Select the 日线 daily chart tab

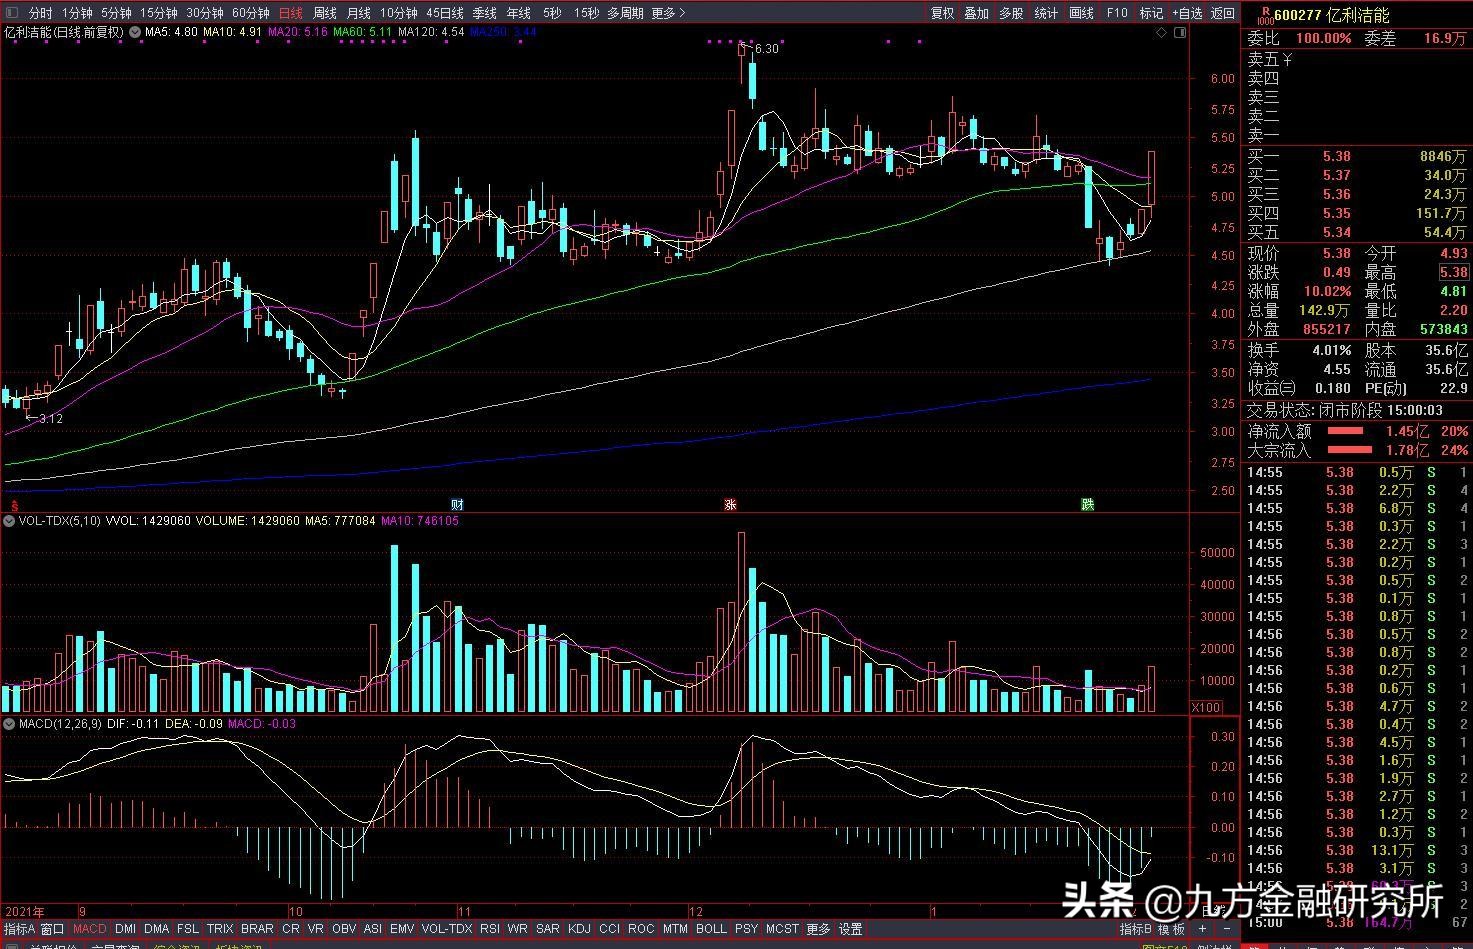click(x=290, y=13)
